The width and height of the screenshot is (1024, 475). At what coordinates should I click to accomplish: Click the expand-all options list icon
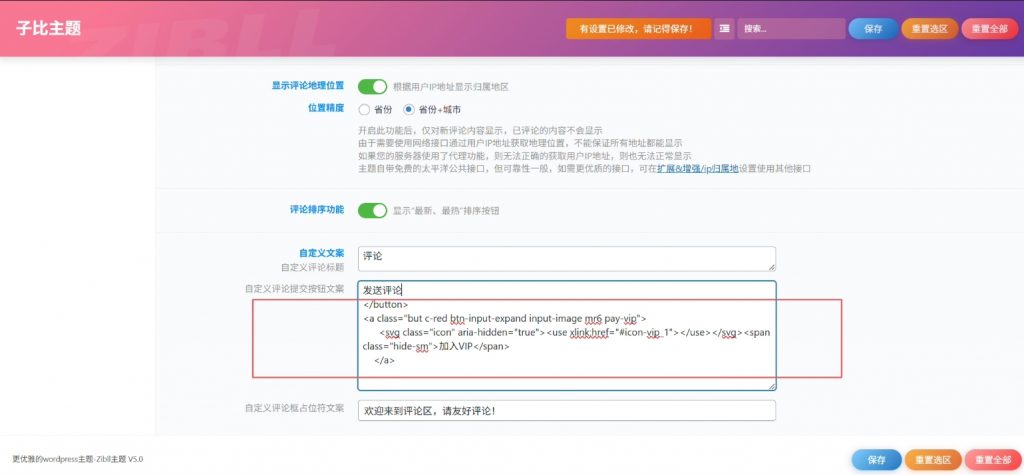click(724, 29)
